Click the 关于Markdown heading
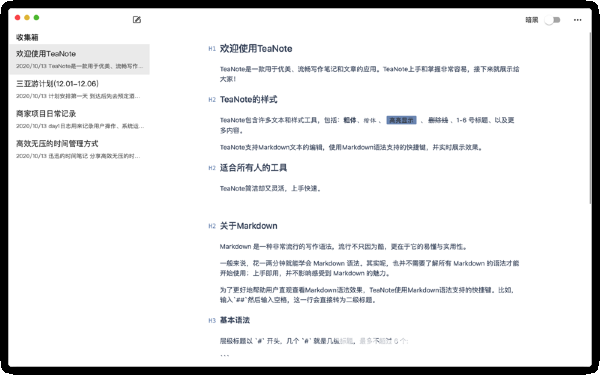This screenshot has height=375, width=600. click(249, 226)
